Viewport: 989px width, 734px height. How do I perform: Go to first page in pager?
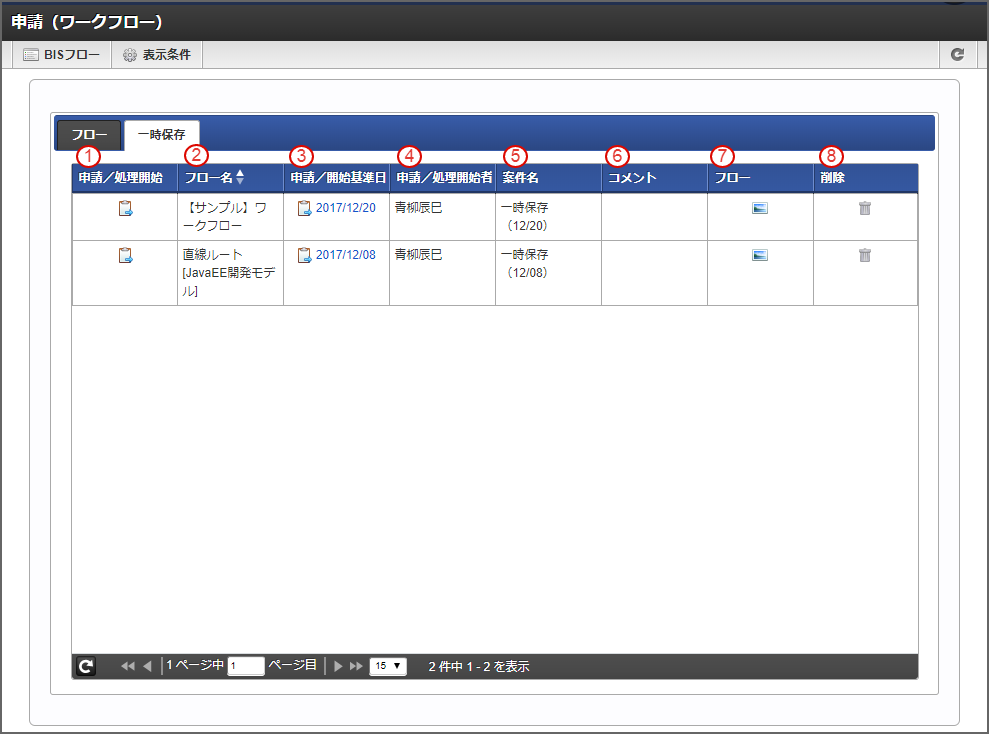click(x=128, y=666)
